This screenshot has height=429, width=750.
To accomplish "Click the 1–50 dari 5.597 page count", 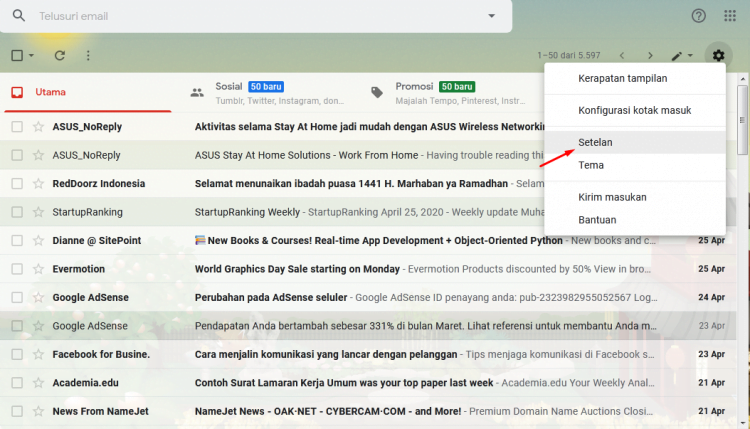I will click(x=569, y=55).
